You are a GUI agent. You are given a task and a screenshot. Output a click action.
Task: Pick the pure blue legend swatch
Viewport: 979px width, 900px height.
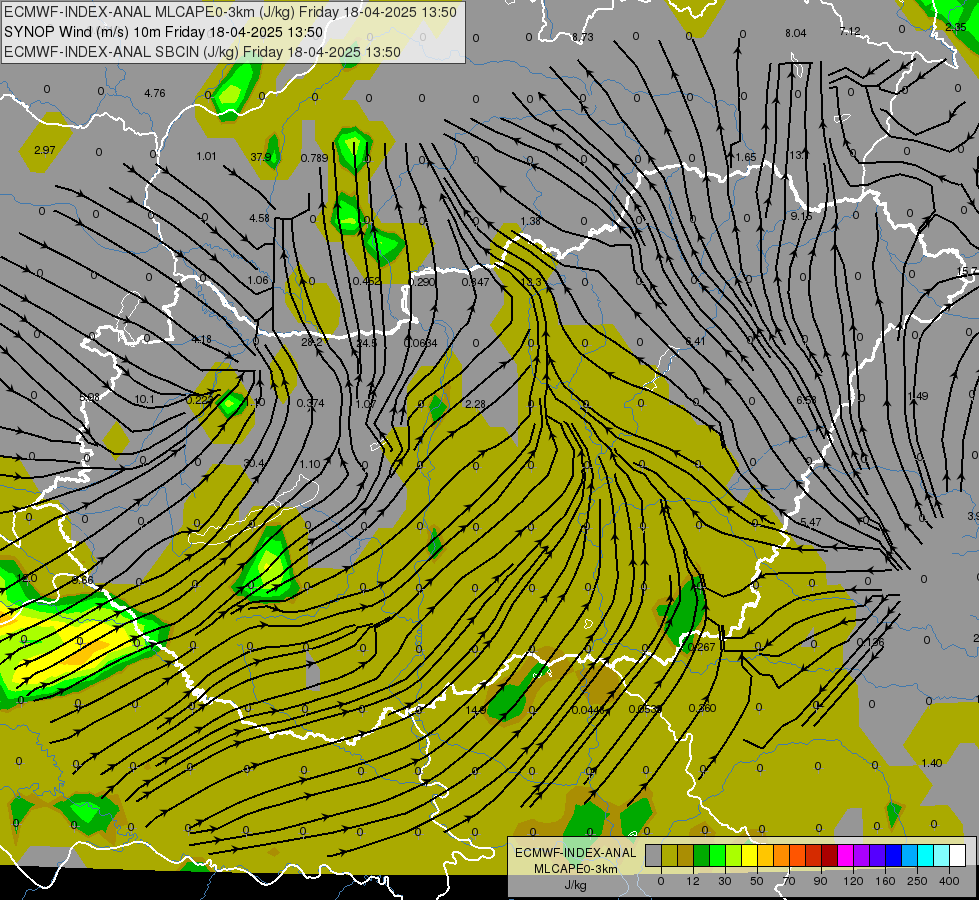tap(893, 855)
